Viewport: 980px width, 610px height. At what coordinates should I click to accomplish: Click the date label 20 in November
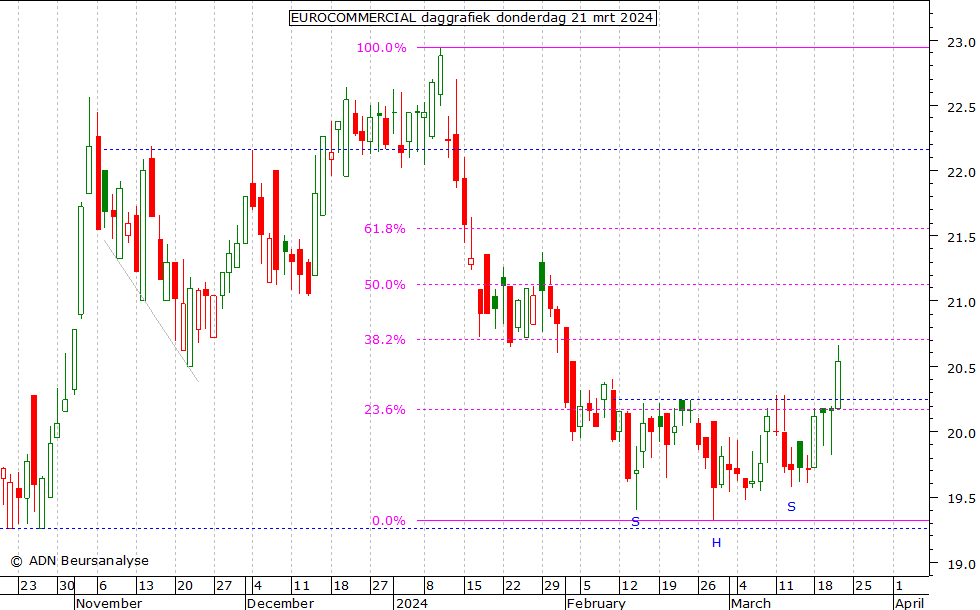(x=184, y=586)
